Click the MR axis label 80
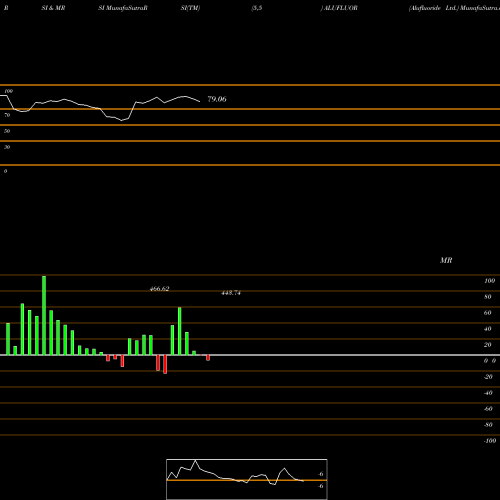The image size is (500, 500). (488, 297)
